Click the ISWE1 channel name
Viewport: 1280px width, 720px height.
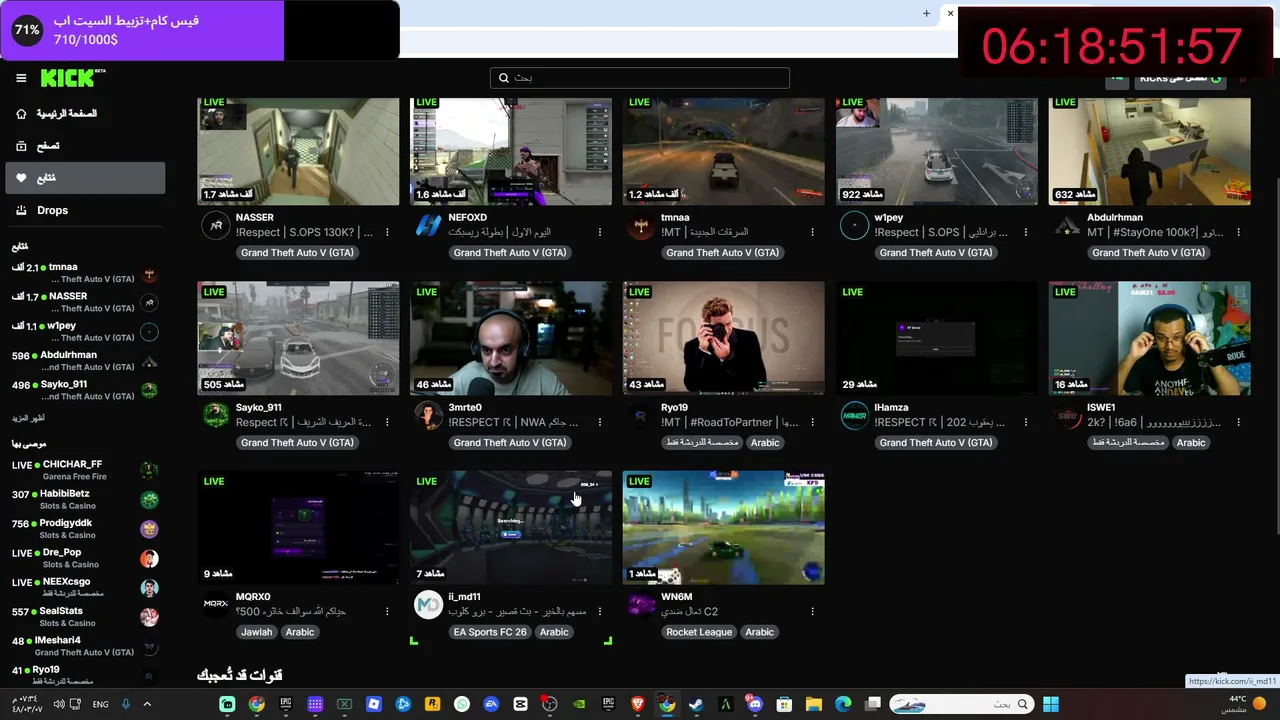click(x=1101, y=408)
